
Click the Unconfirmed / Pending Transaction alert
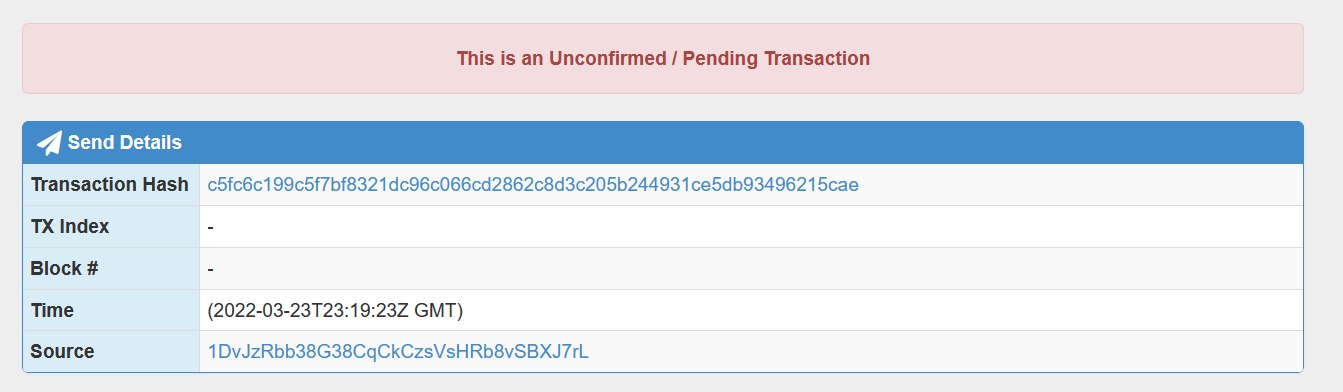click(663, 59)
